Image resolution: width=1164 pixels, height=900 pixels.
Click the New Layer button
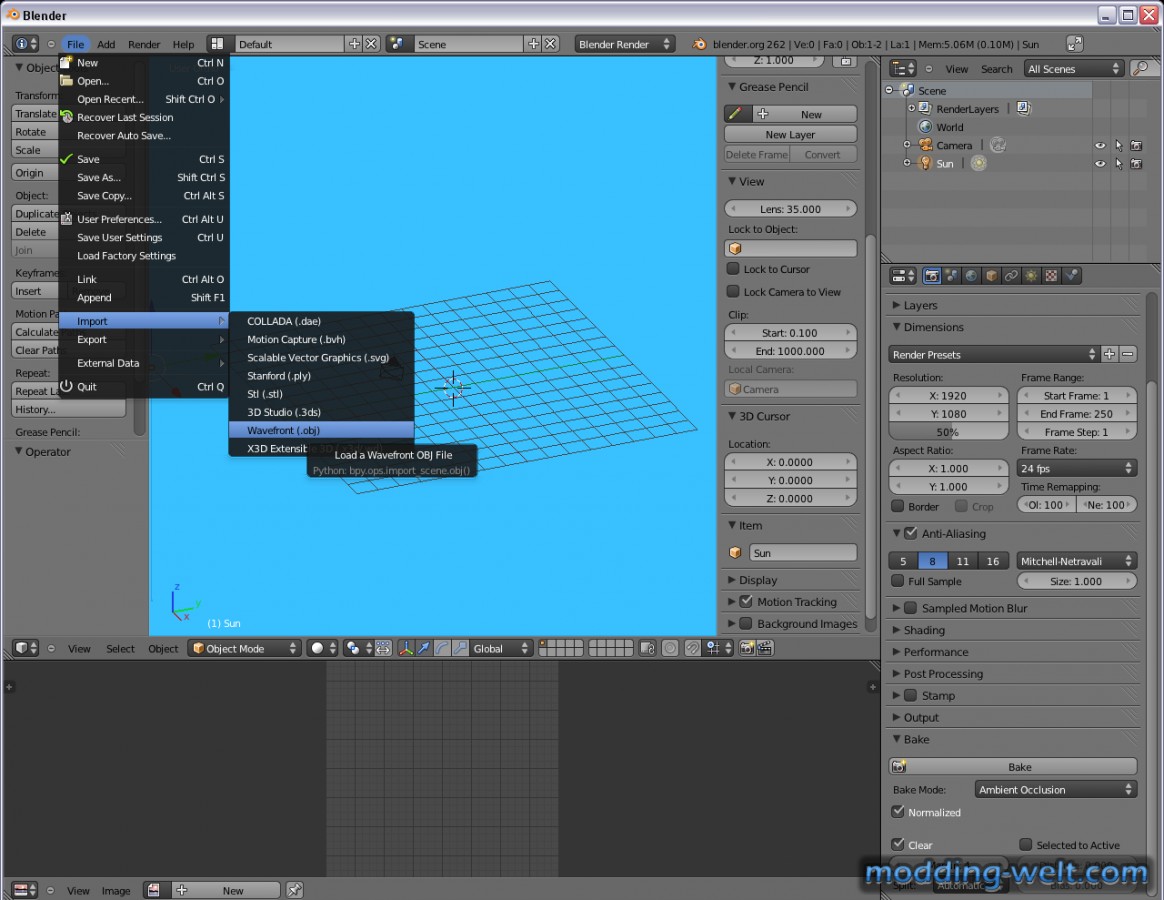(790, 134)
